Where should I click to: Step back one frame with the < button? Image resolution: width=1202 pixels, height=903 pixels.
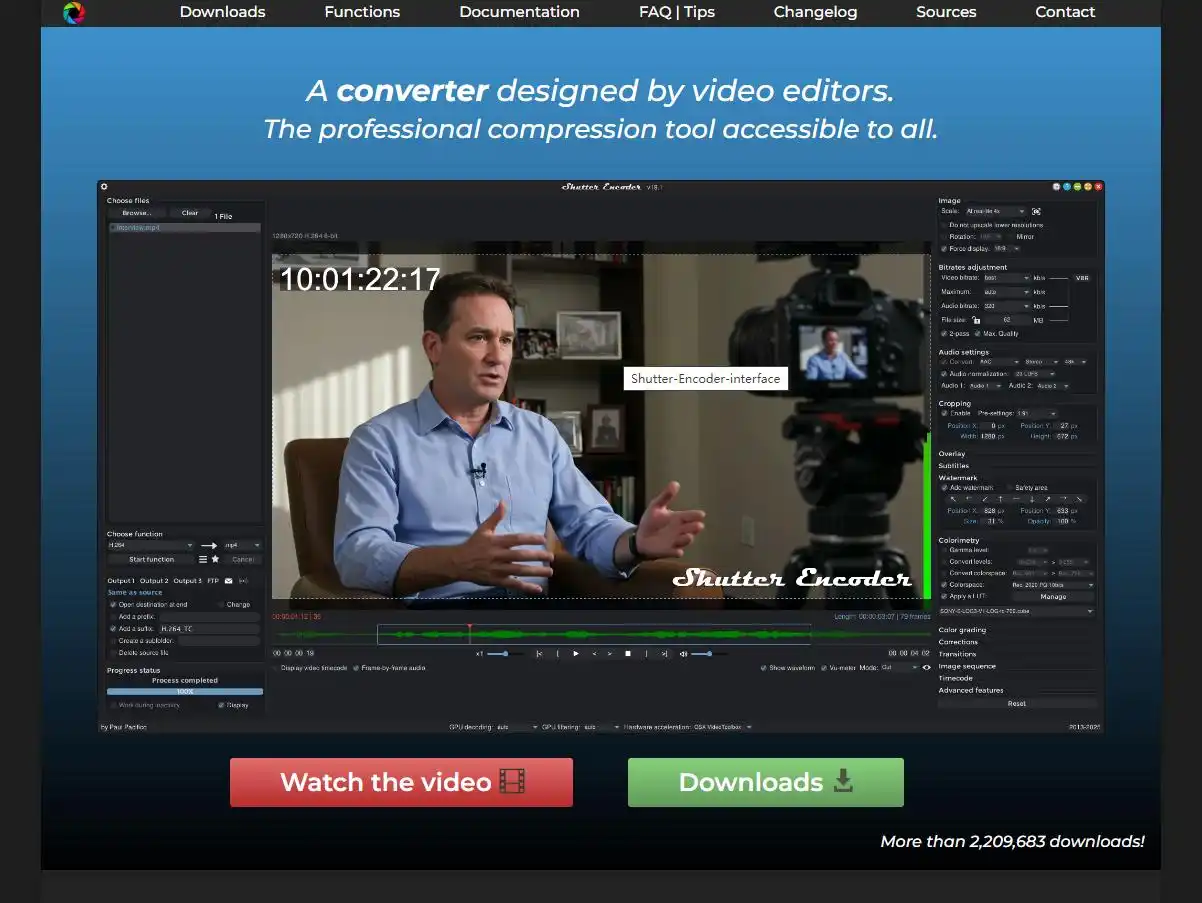tap(594, 653)
